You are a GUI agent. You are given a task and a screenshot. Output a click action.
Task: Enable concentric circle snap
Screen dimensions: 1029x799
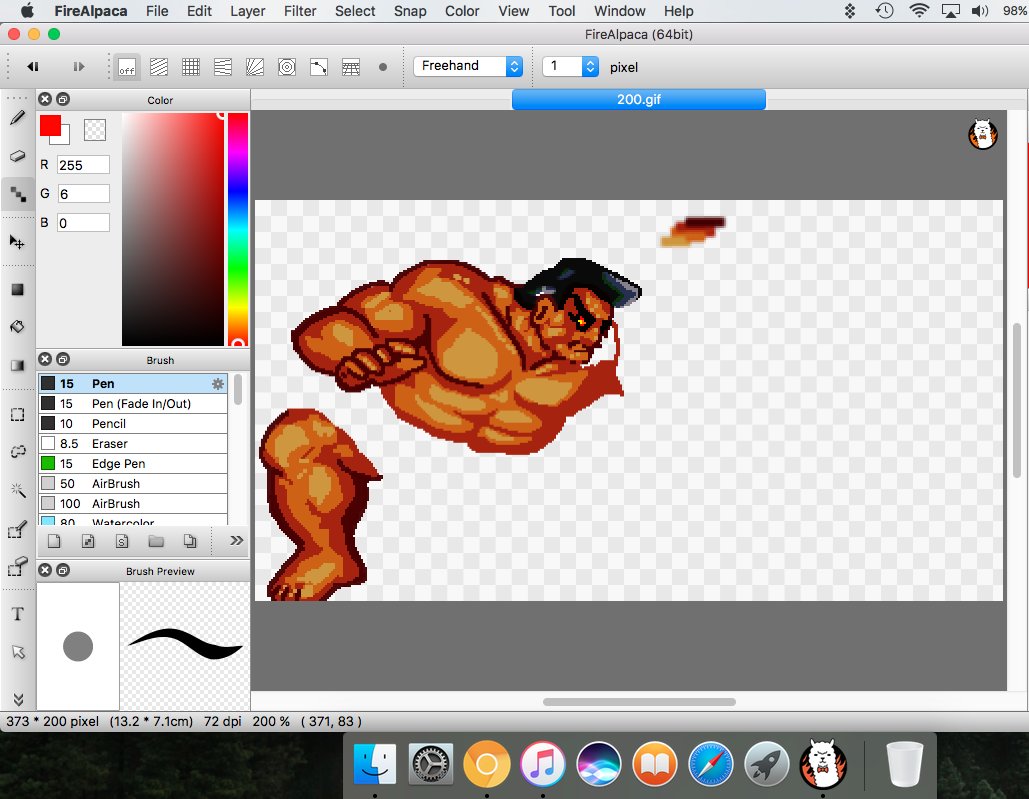287,67
